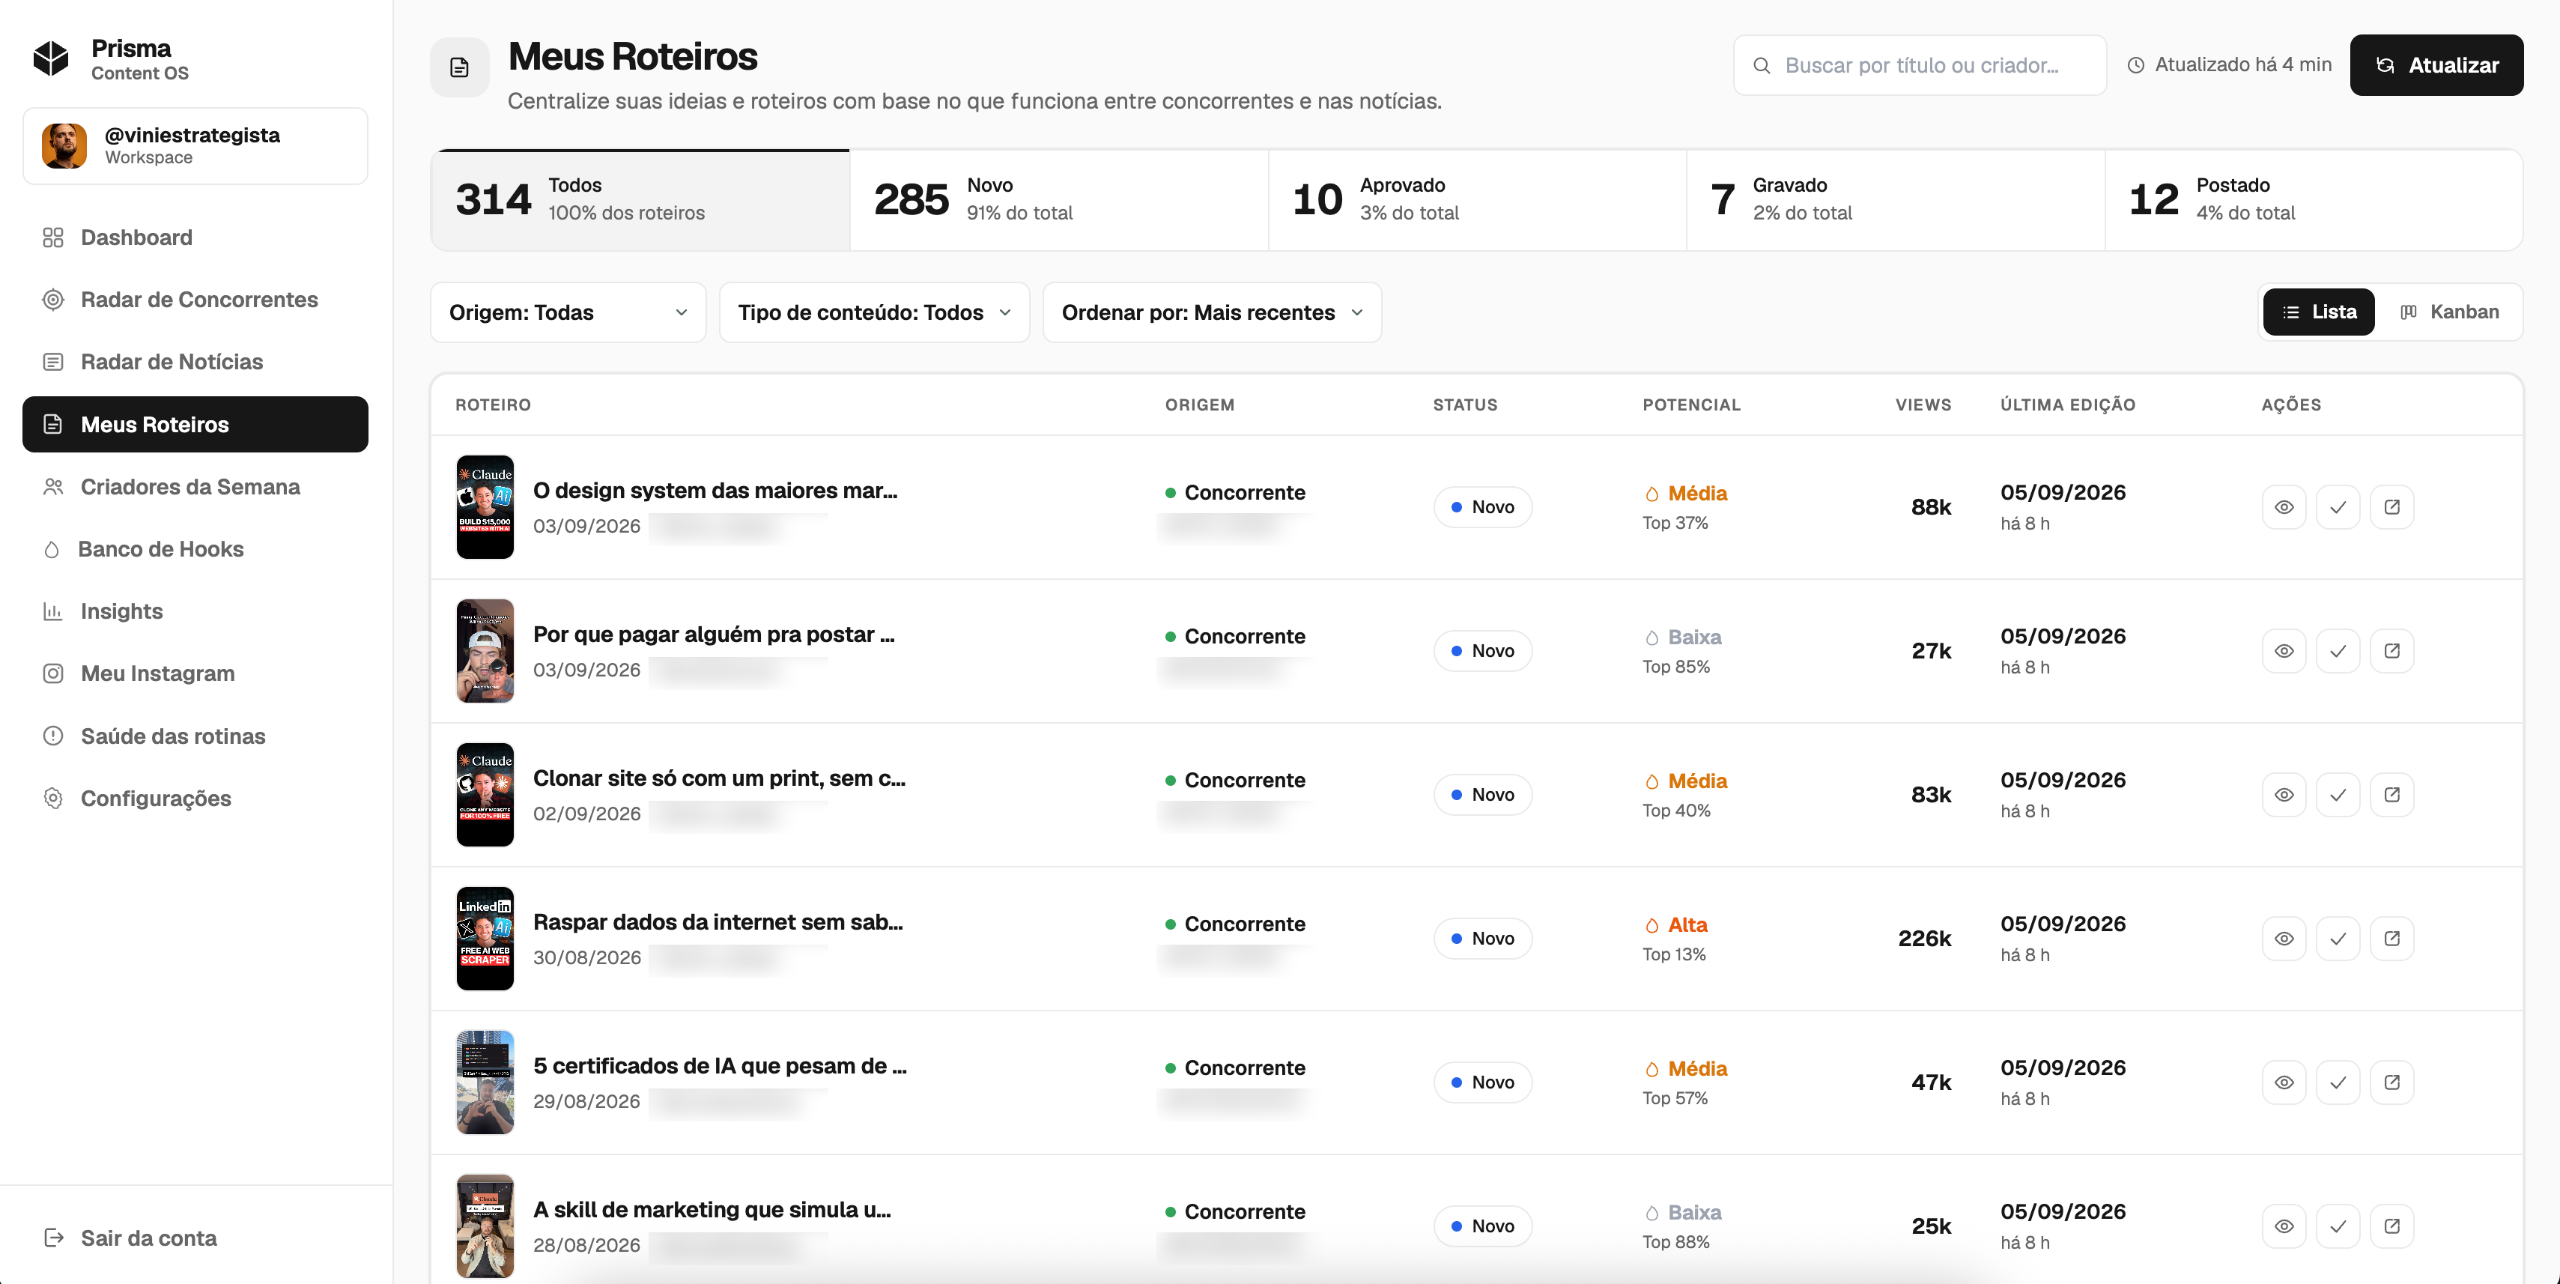Click the search magnifier icon
2560x1284 pixels.
click(x=1762, y=66)
